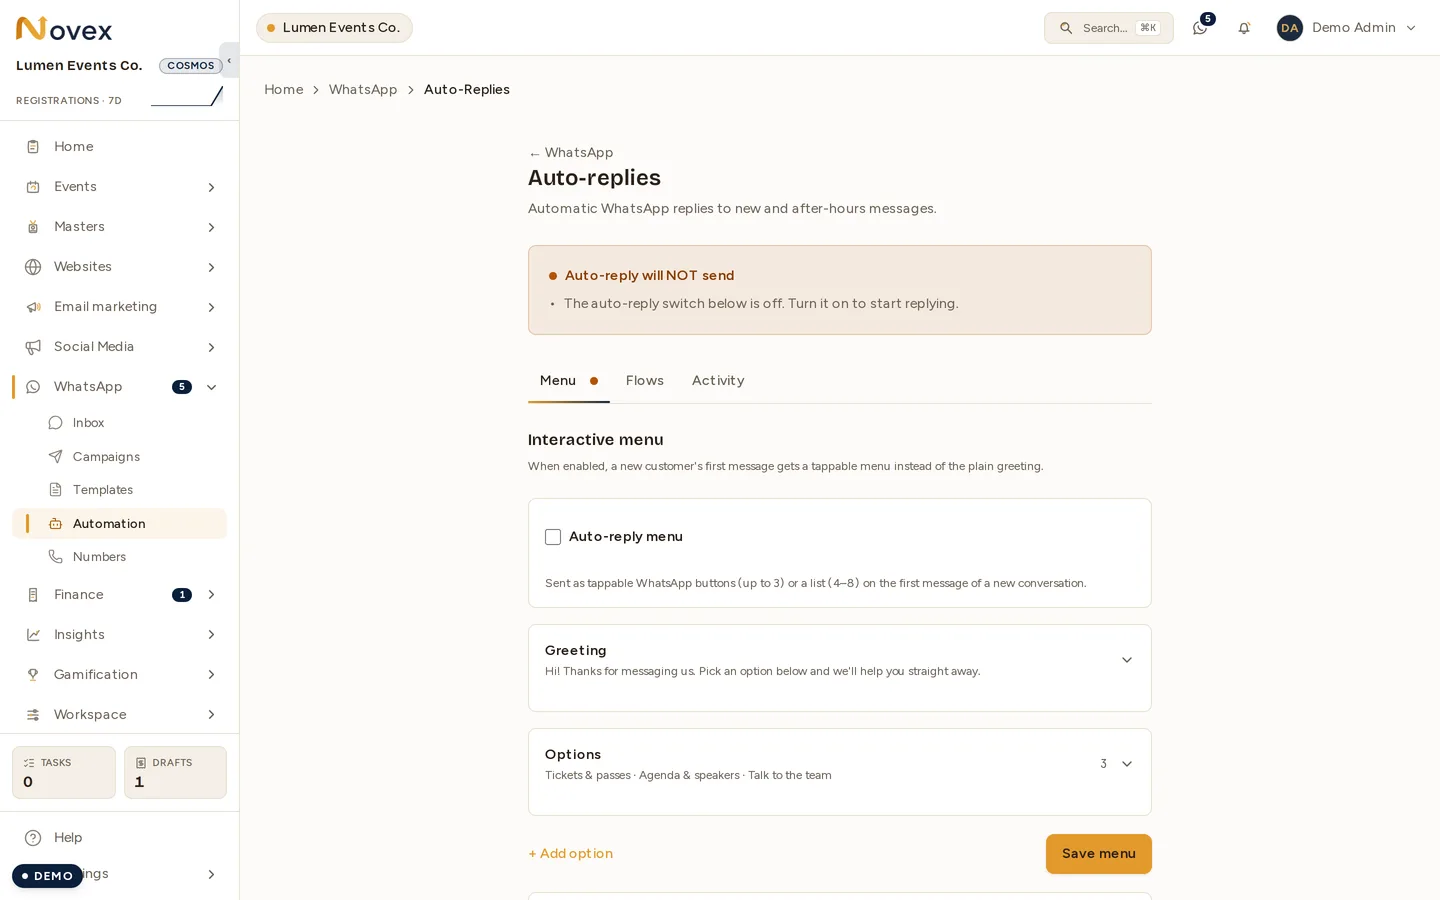Open WhatsApp messages icon in top bar
Image resolution: width=1440 pixels, height=900 pixels.
(x=1200, y=28)
